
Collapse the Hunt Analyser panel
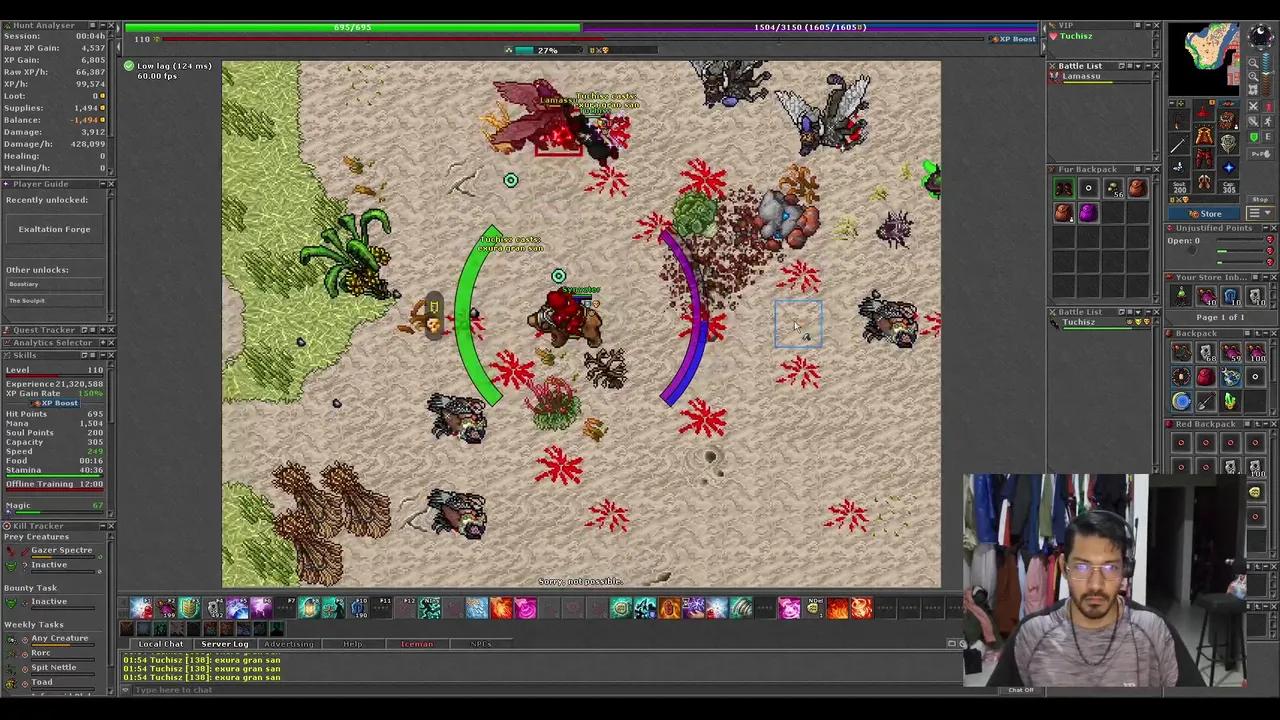click(x=103, y=25)
